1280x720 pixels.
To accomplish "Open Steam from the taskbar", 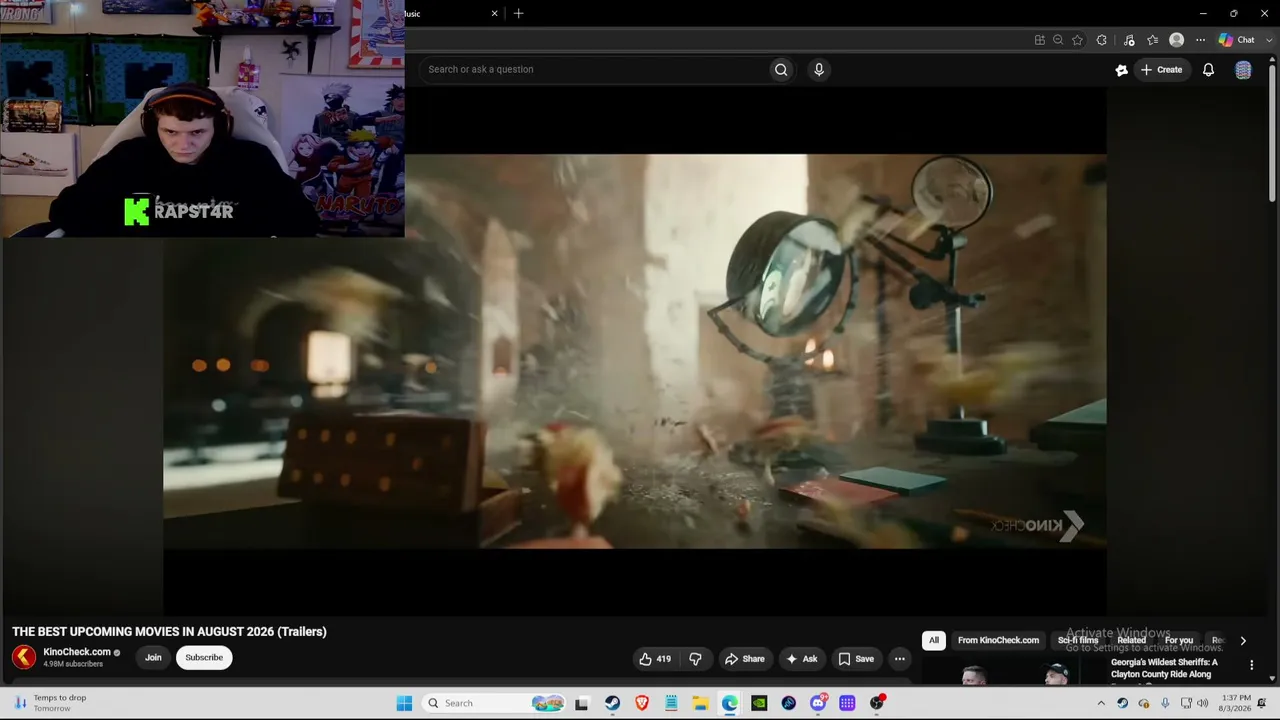I will pyautogui.click(x=612, y=703).
